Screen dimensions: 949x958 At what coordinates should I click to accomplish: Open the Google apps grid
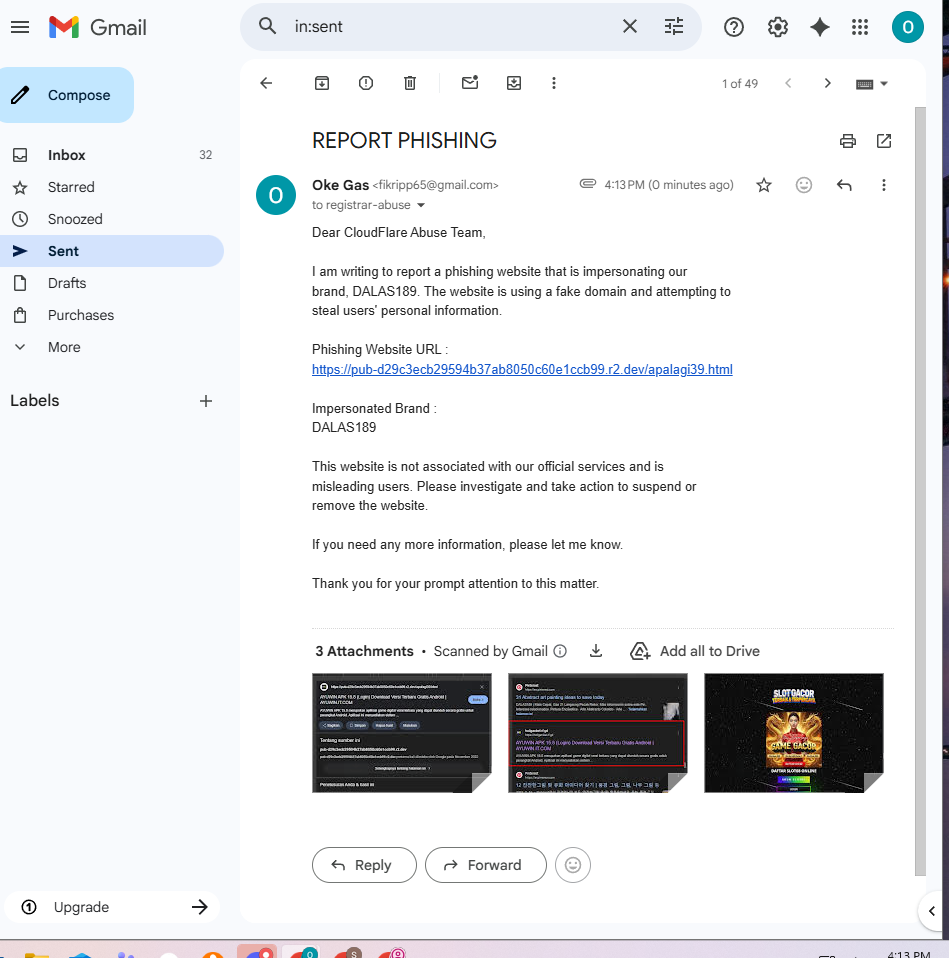tap(860, 27)
